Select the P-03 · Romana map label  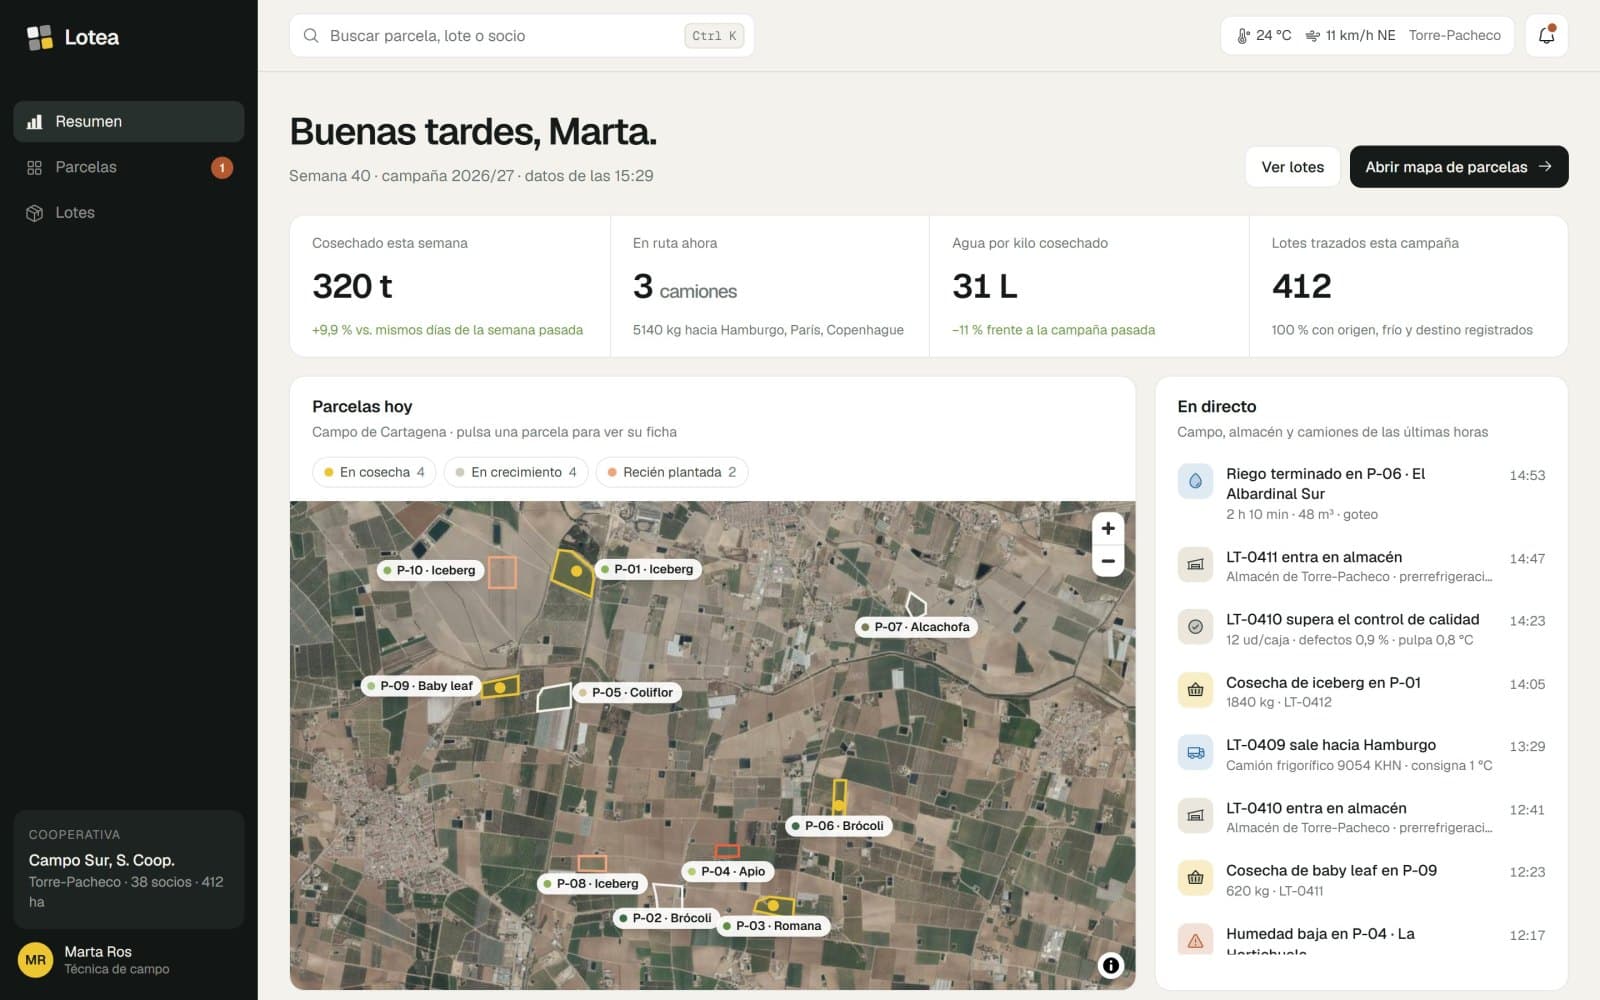tap(774, 926)
